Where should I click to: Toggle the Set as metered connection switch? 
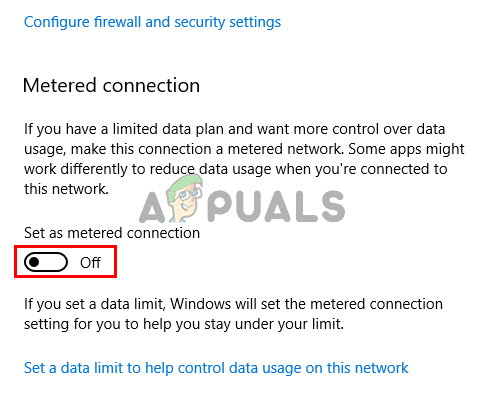(46, 262)
